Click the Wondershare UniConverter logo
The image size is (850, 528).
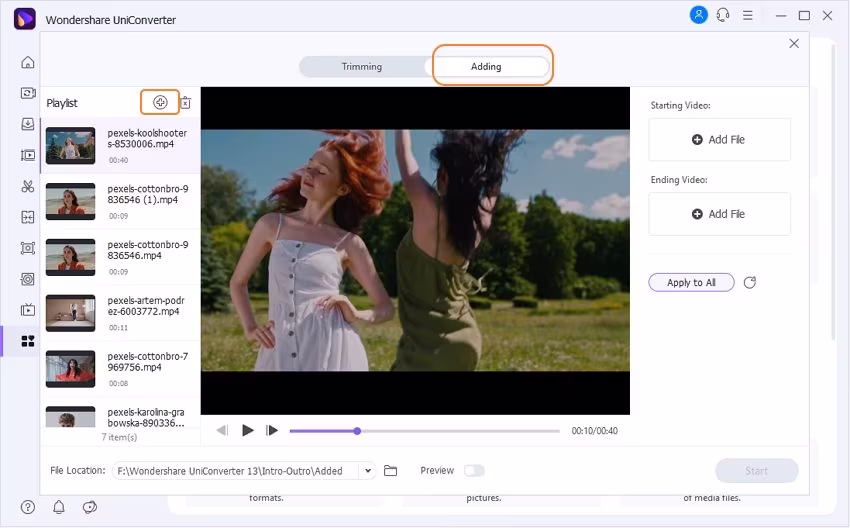(x=24, y=20)
